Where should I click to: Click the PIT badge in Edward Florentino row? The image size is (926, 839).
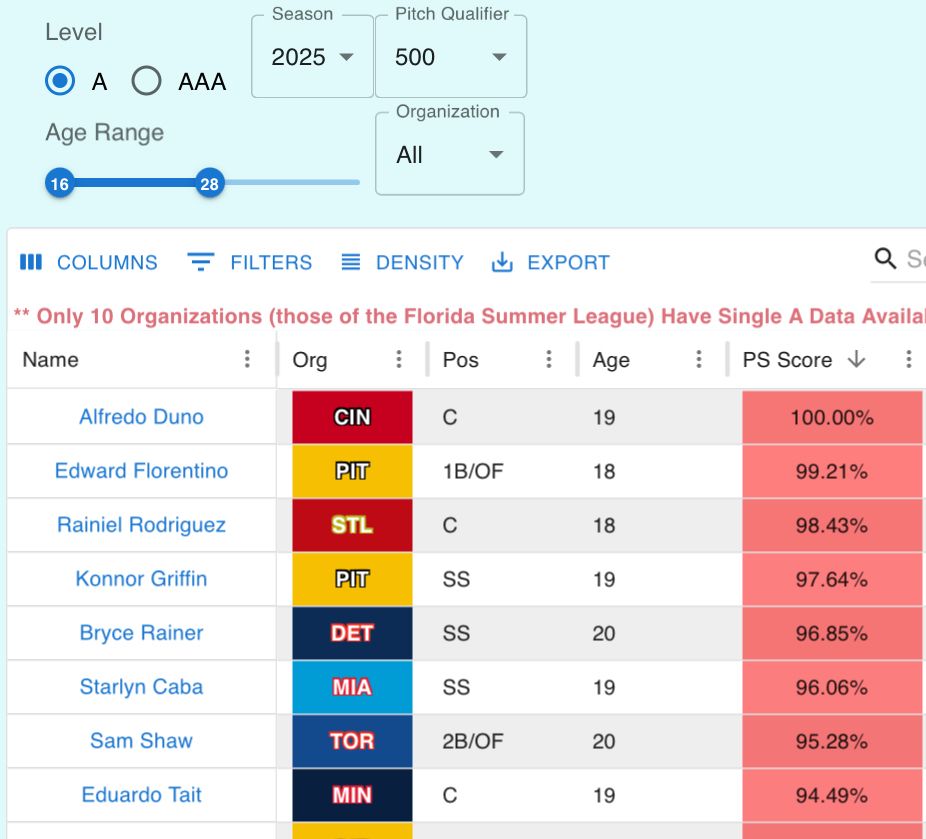pyautogui.click(x=352, y=471)
